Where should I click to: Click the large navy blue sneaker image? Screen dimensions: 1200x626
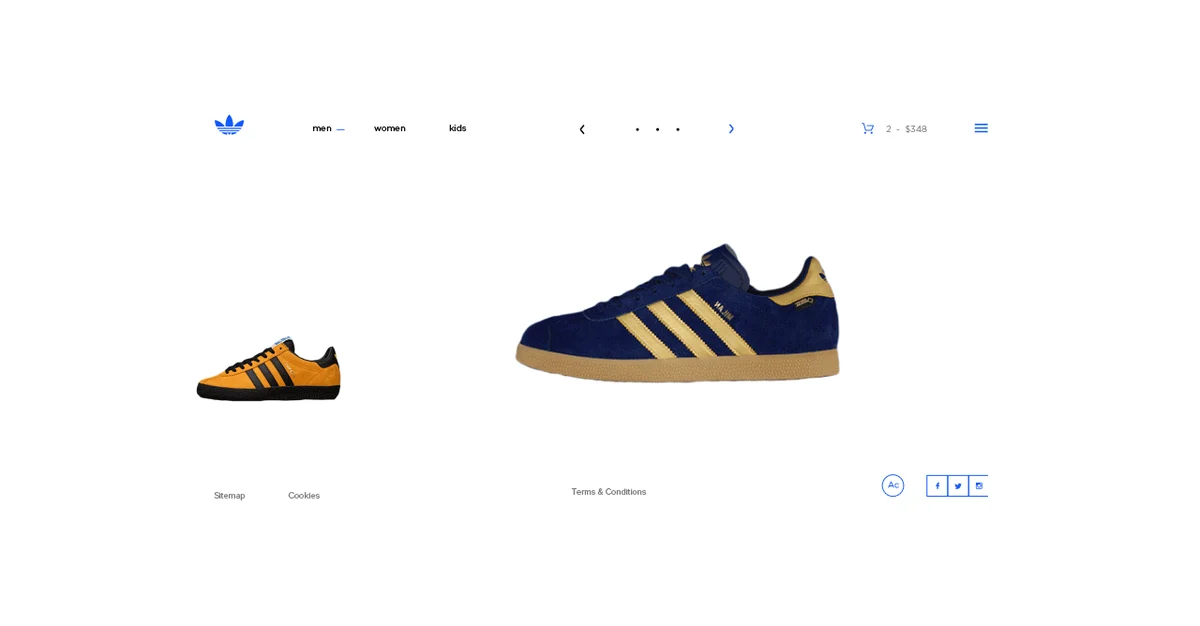[678, 312]
